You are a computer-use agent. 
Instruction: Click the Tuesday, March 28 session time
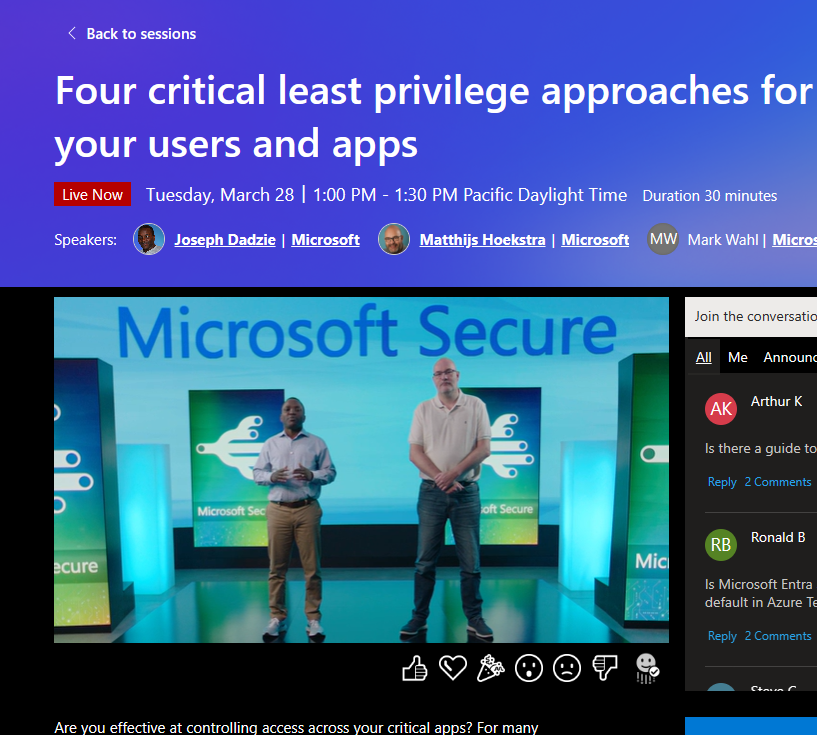point(386,195)
